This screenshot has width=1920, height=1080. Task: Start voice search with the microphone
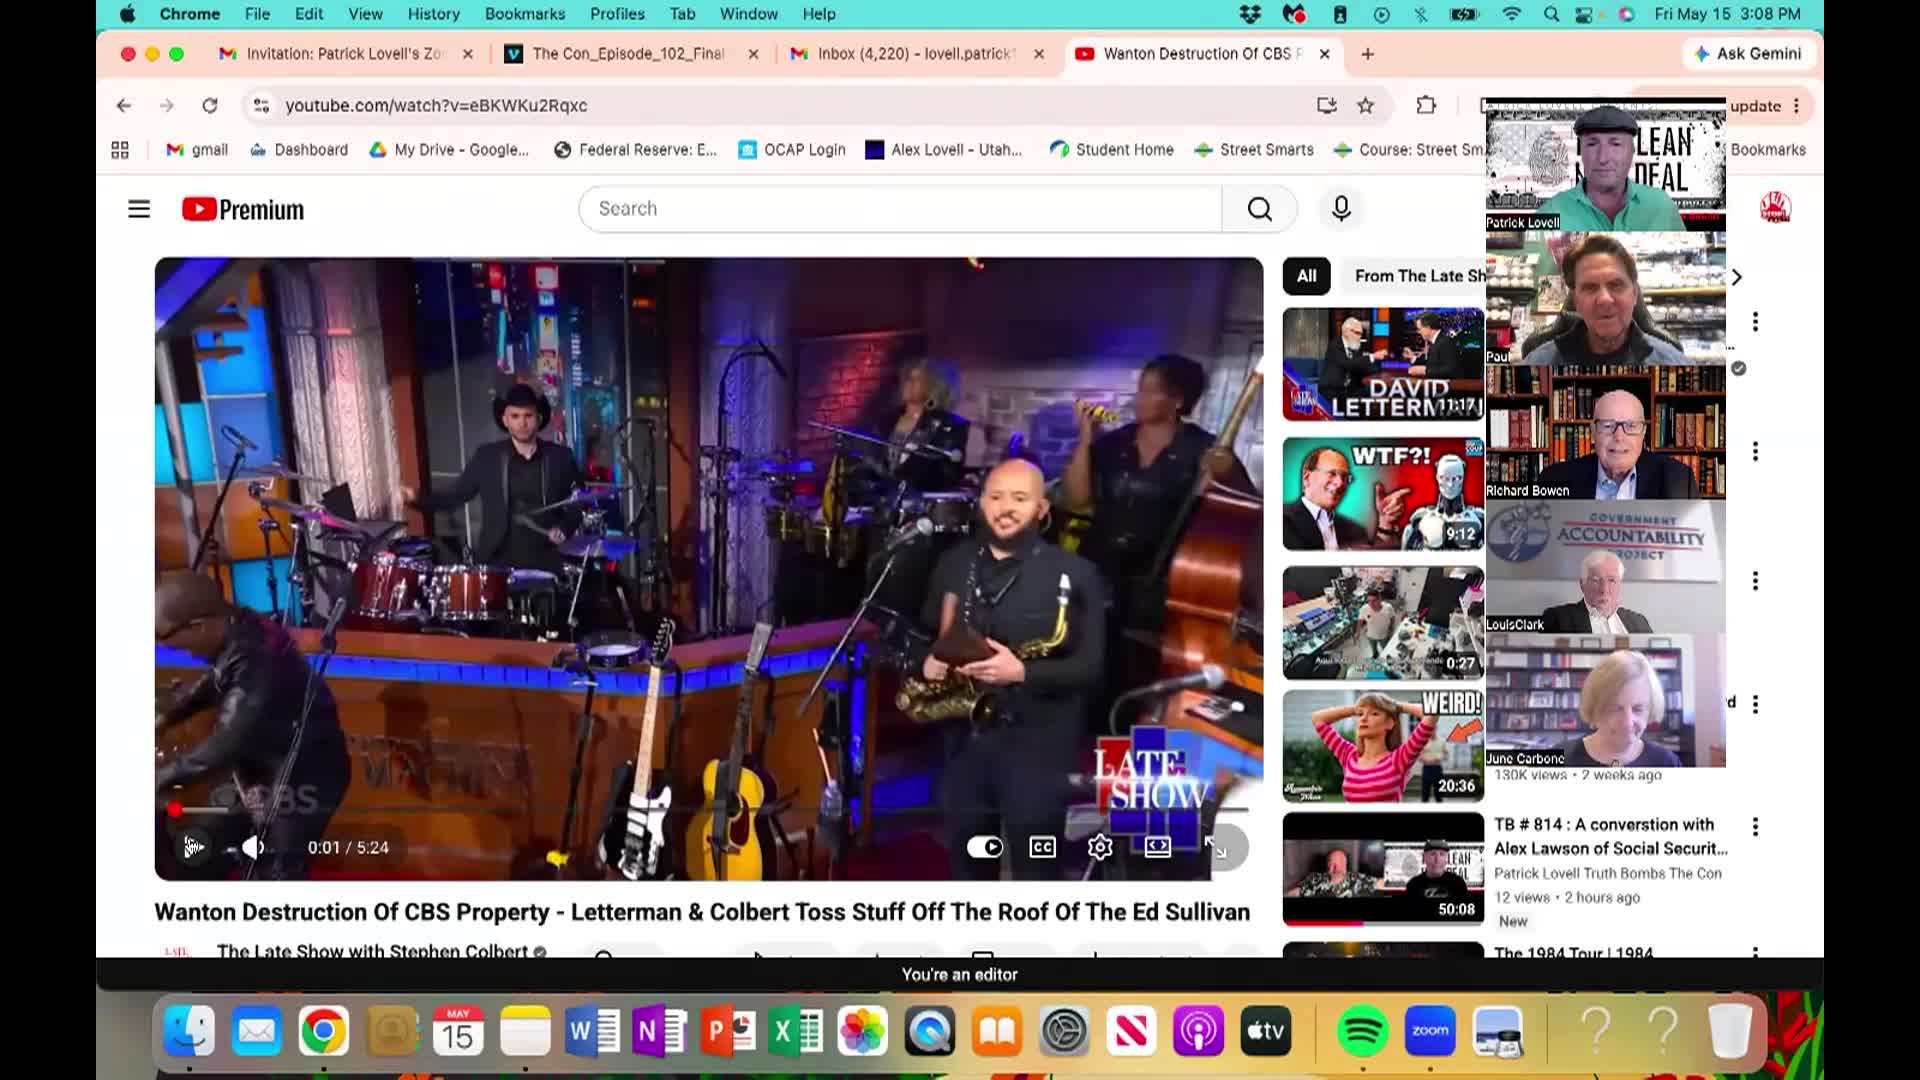1341,209
